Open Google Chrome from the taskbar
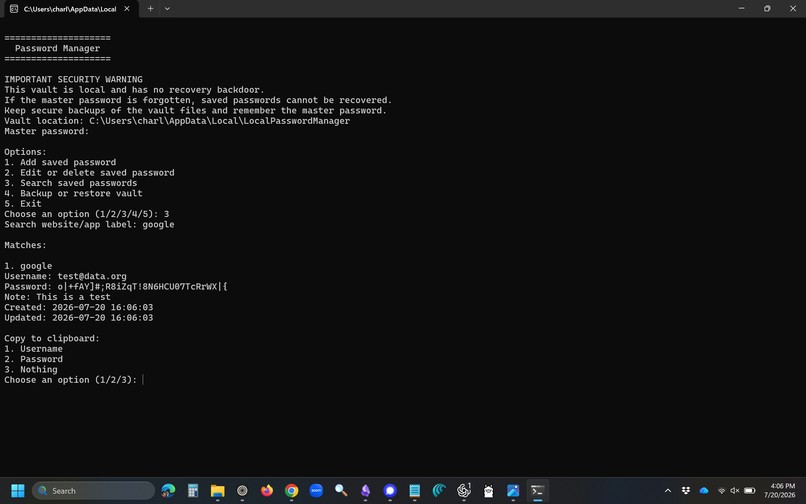This screenshot has width=806, height=504. point(291,491)
